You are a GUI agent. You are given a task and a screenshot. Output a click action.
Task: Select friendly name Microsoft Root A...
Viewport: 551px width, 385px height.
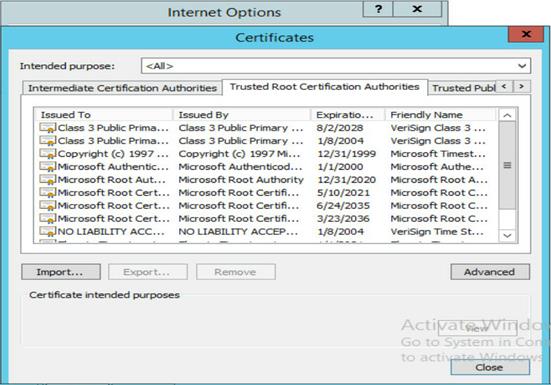tap(439, 180)
